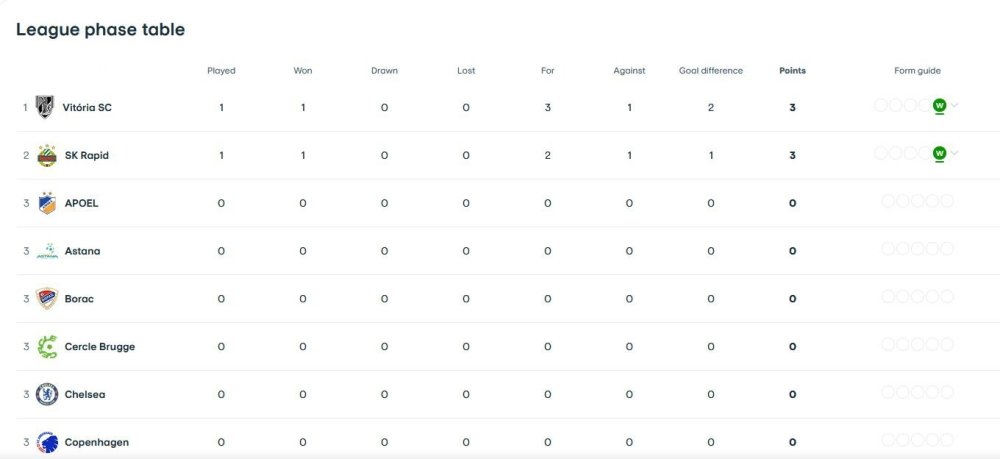Click the APOEL club logo
1000x459 pixels.
point(47,203)
